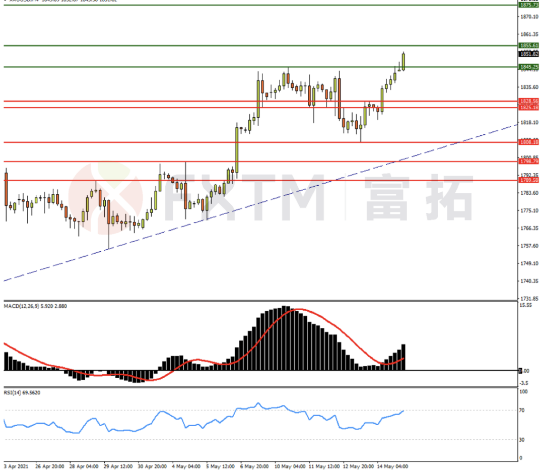Click the green 1875.73 price label

(529, 5)
